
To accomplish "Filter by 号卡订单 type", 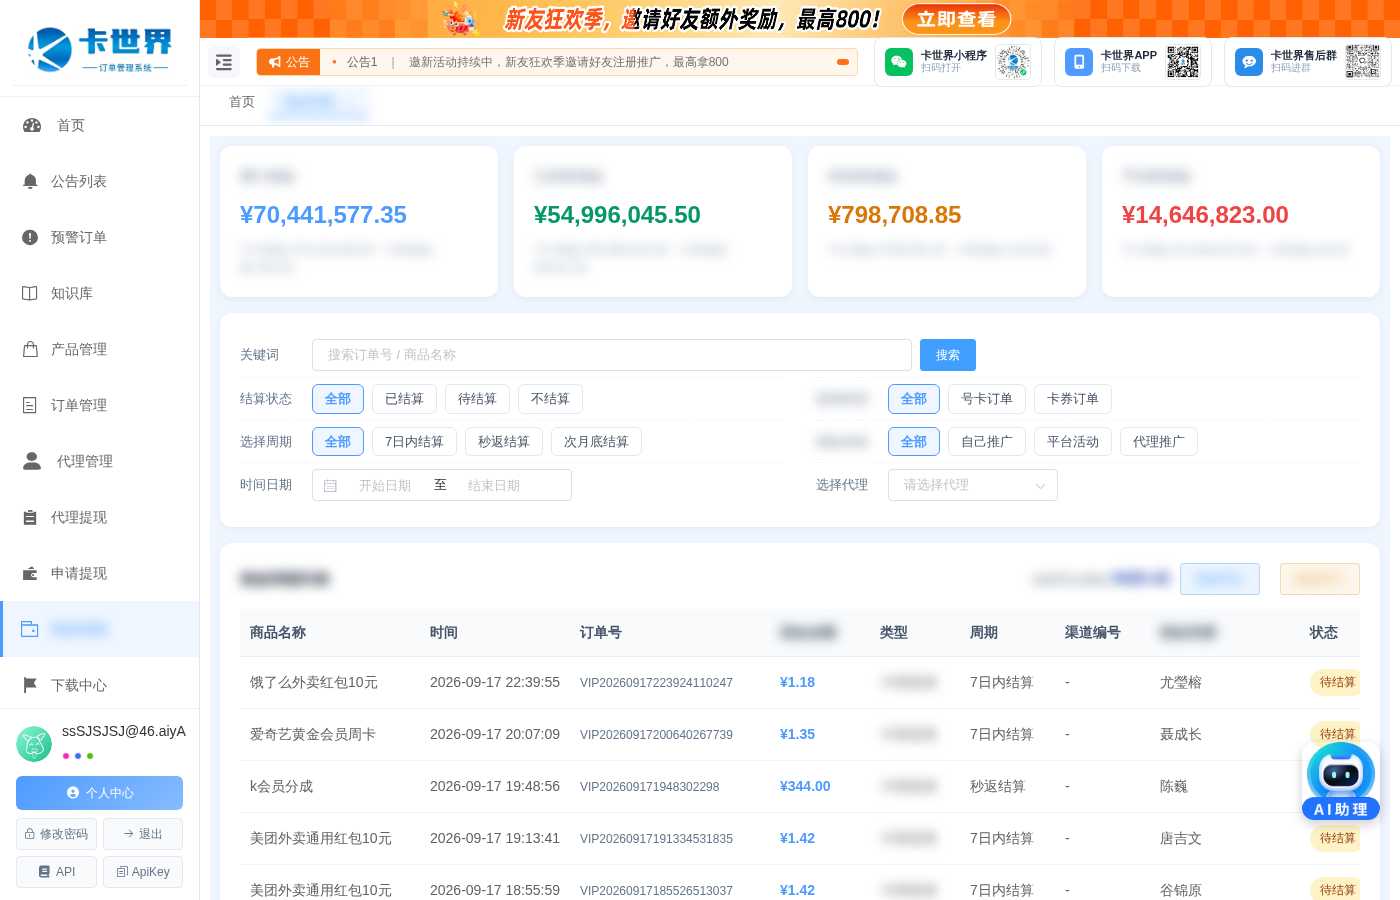I will [987, 399].
